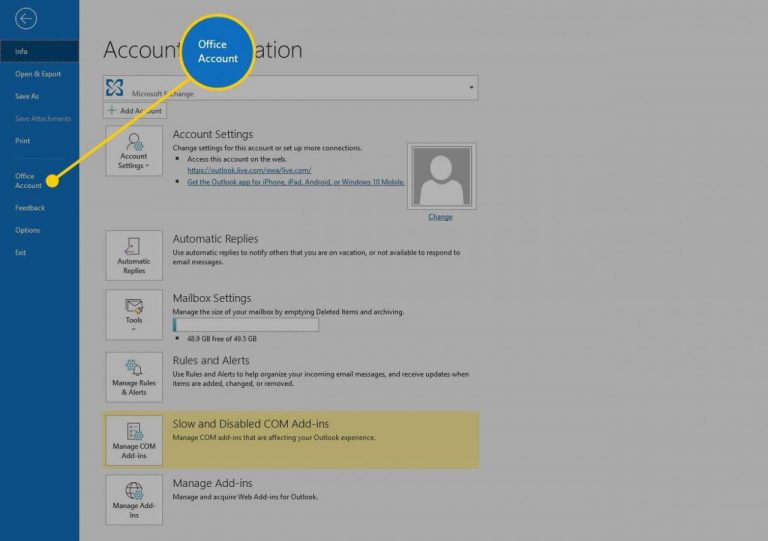
Task: Click the Microsoft Exchange account icon
Action: tap(115, 88)
